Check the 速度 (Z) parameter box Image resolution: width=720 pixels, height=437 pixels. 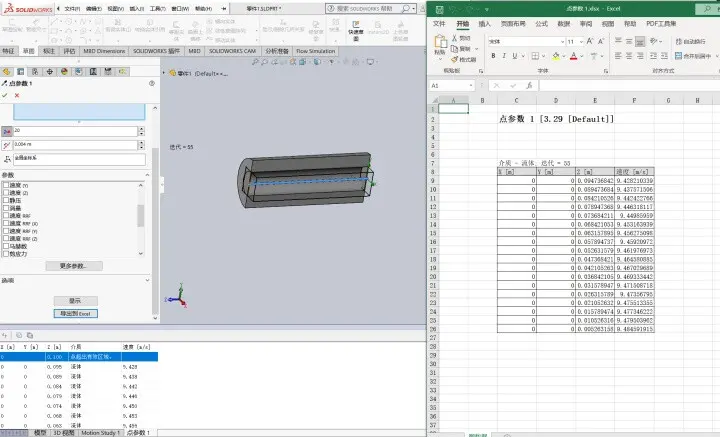coord(6,193)
